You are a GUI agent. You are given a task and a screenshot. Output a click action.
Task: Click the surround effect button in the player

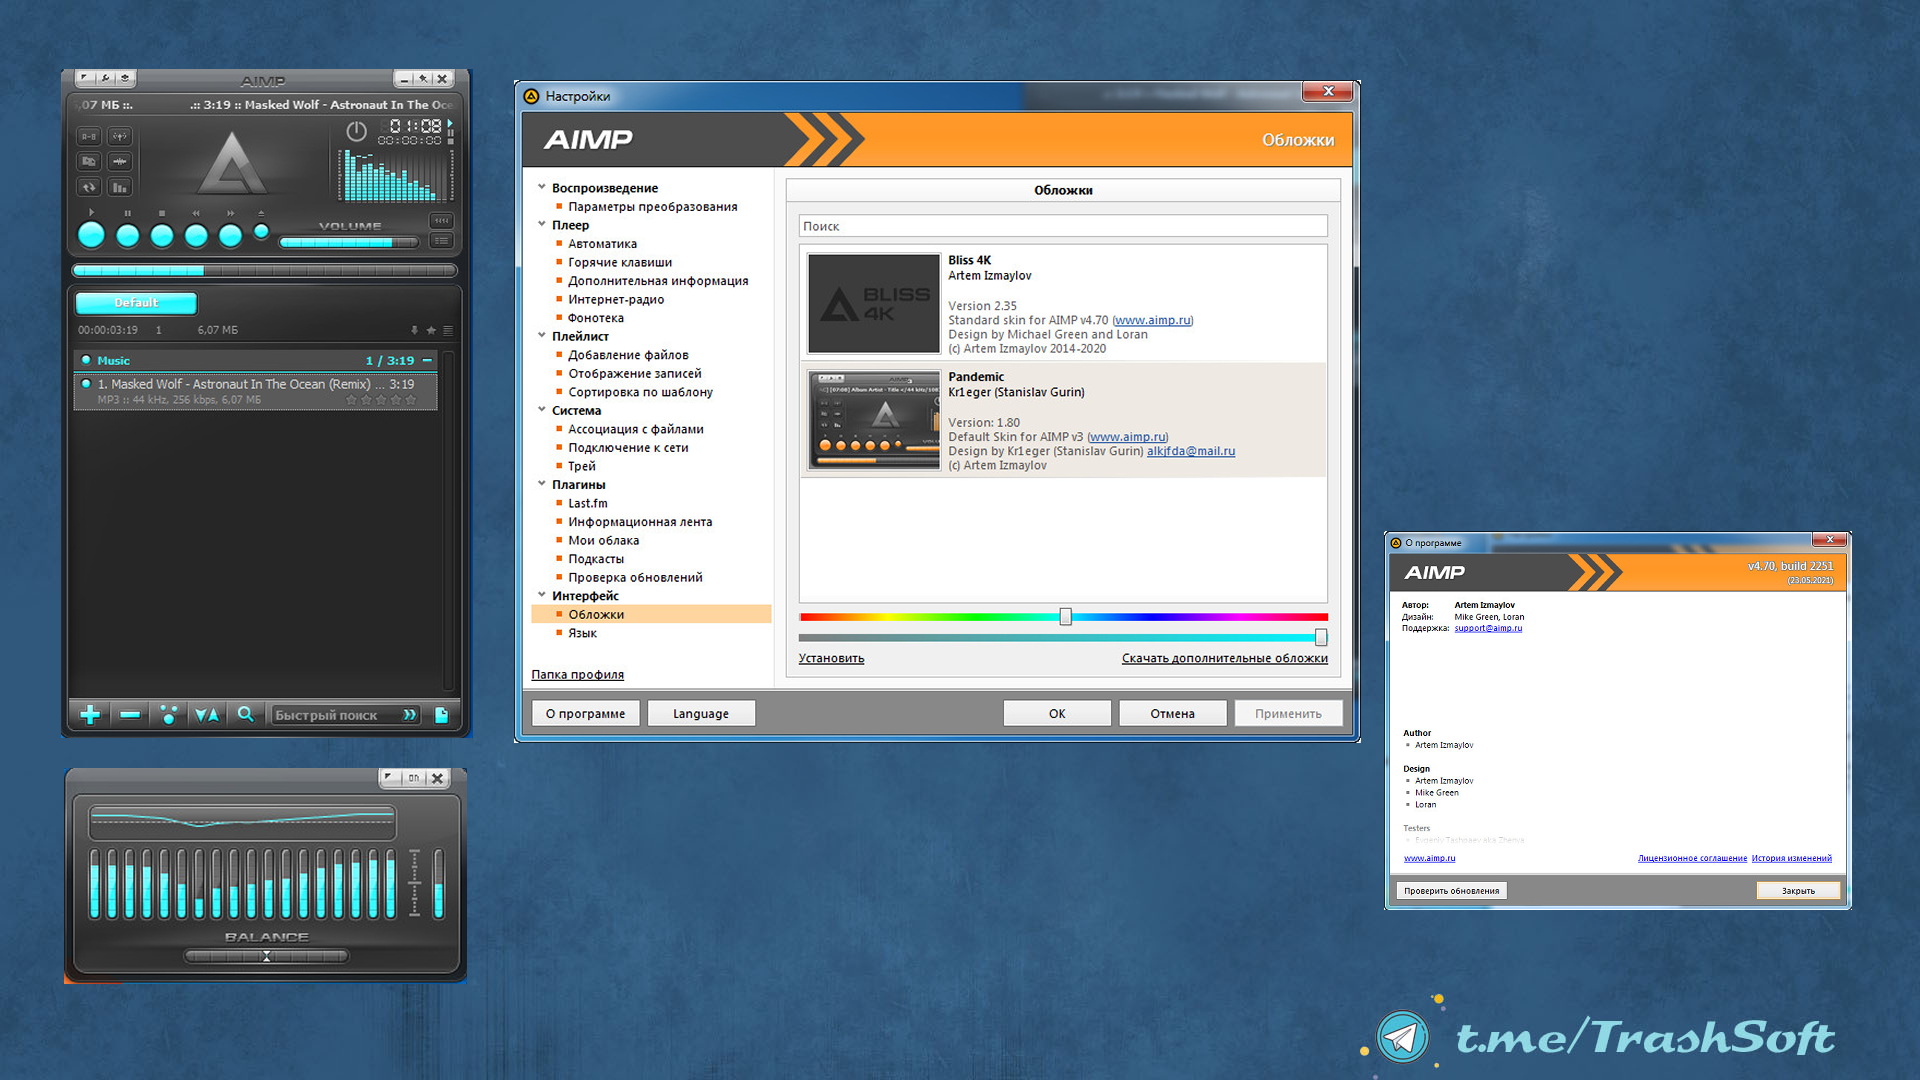120,136
